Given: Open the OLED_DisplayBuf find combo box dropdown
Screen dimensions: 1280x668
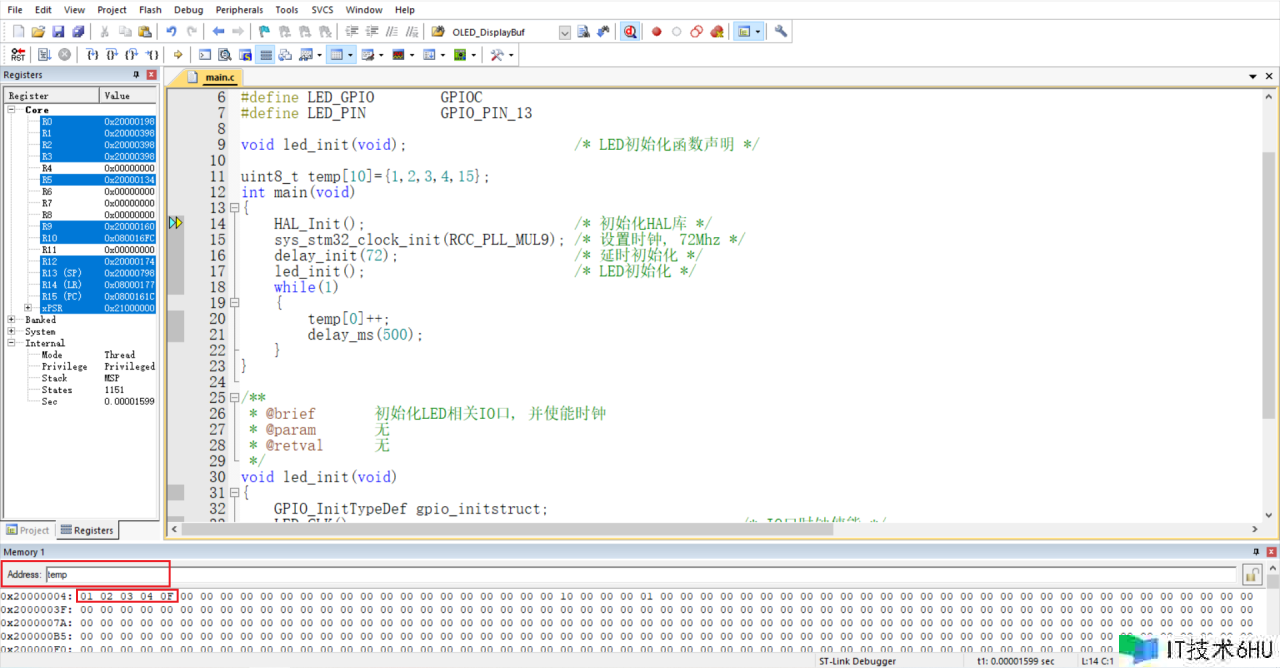Looking at the screenshot, I should pos(564,32).
